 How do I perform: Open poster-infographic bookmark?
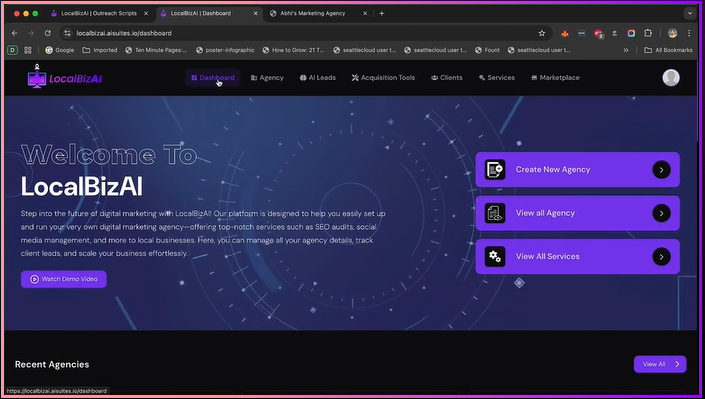(225, 50)
